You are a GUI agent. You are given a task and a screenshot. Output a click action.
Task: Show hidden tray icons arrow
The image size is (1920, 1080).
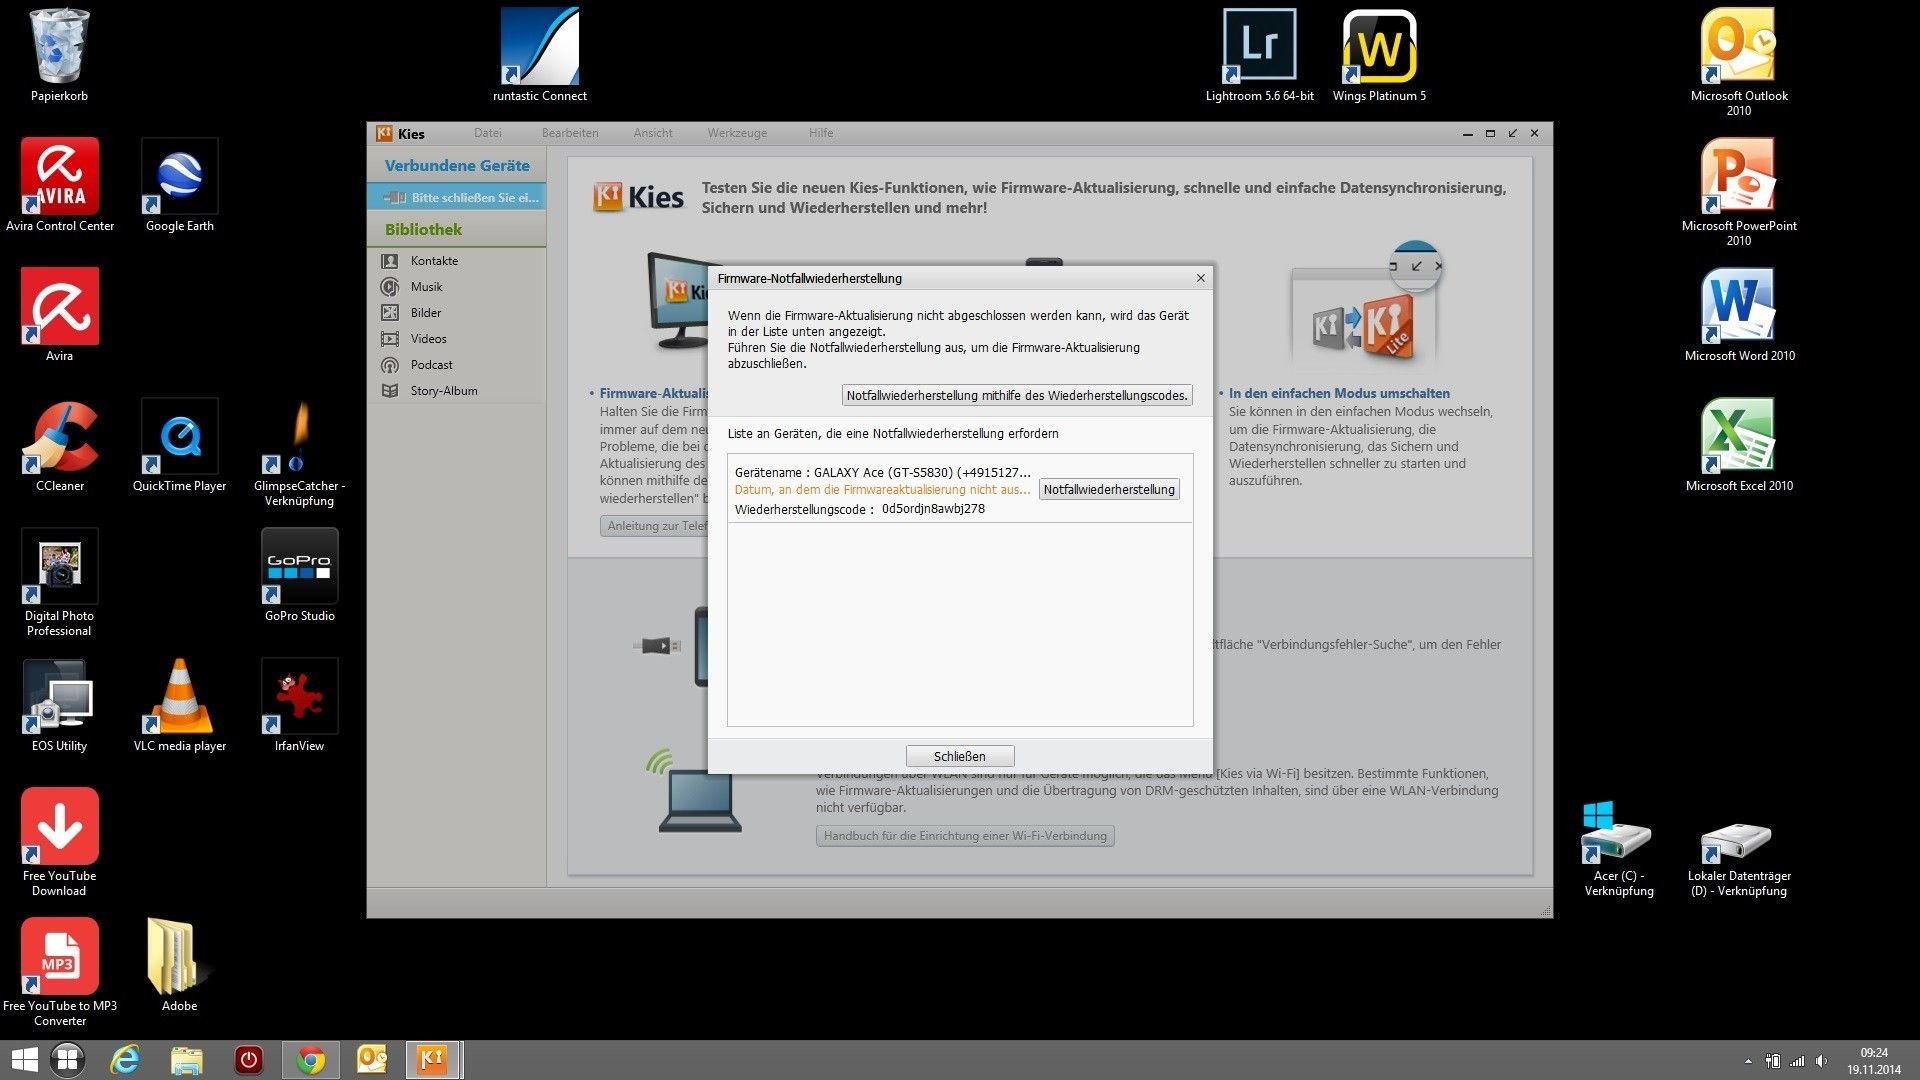click(1748, 1061)
